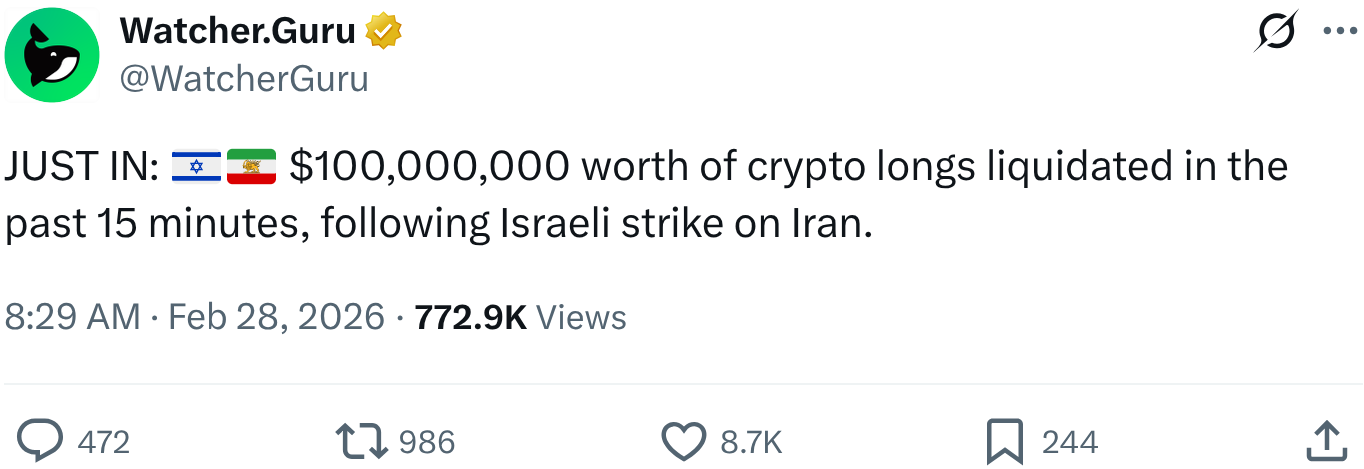The height and width of the screenshot is (469, 1364).
Task: Click the 8.7K likes count
Action: coord(751,442)
